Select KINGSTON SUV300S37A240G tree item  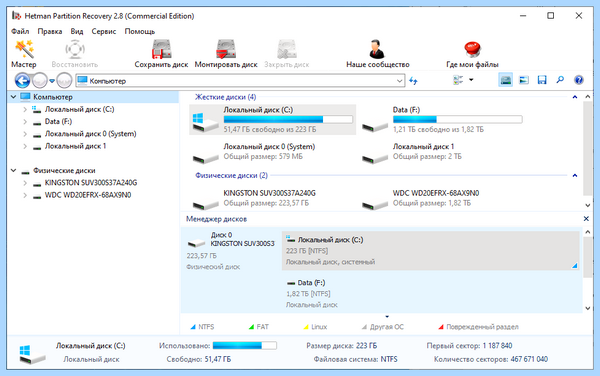pos(91,183)
